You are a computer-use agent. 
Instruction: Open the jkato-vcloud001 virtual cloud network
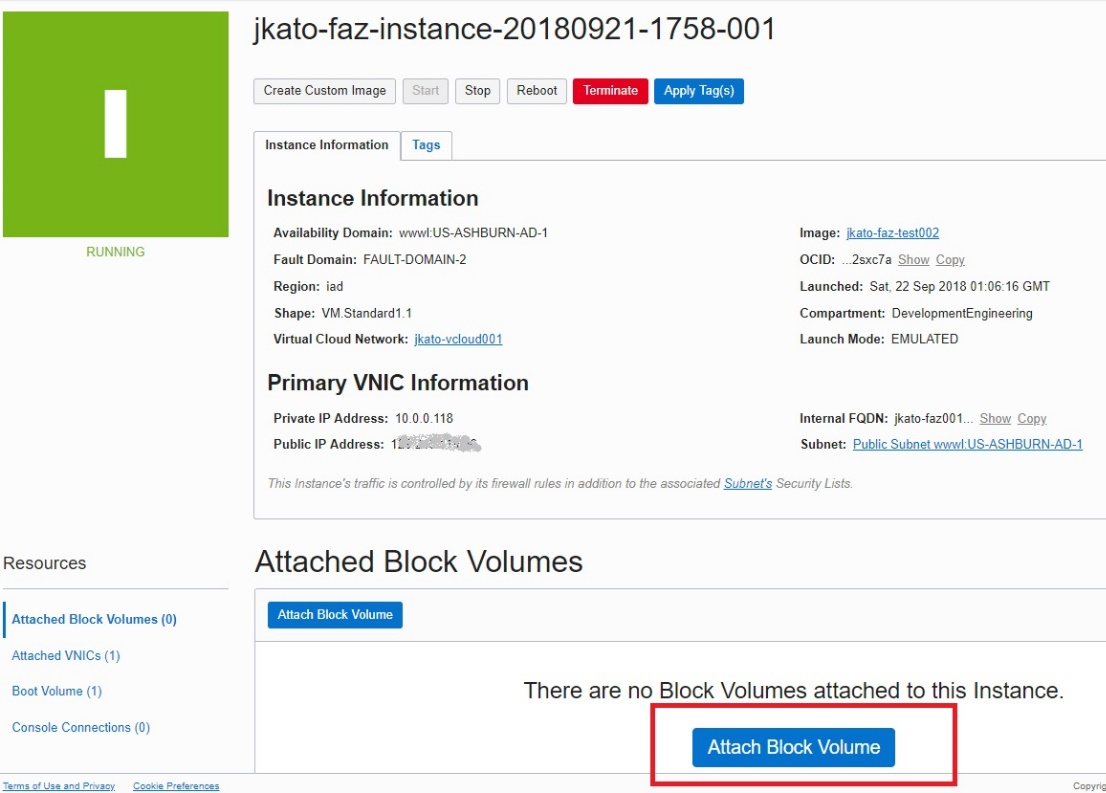tap(458, 338)
